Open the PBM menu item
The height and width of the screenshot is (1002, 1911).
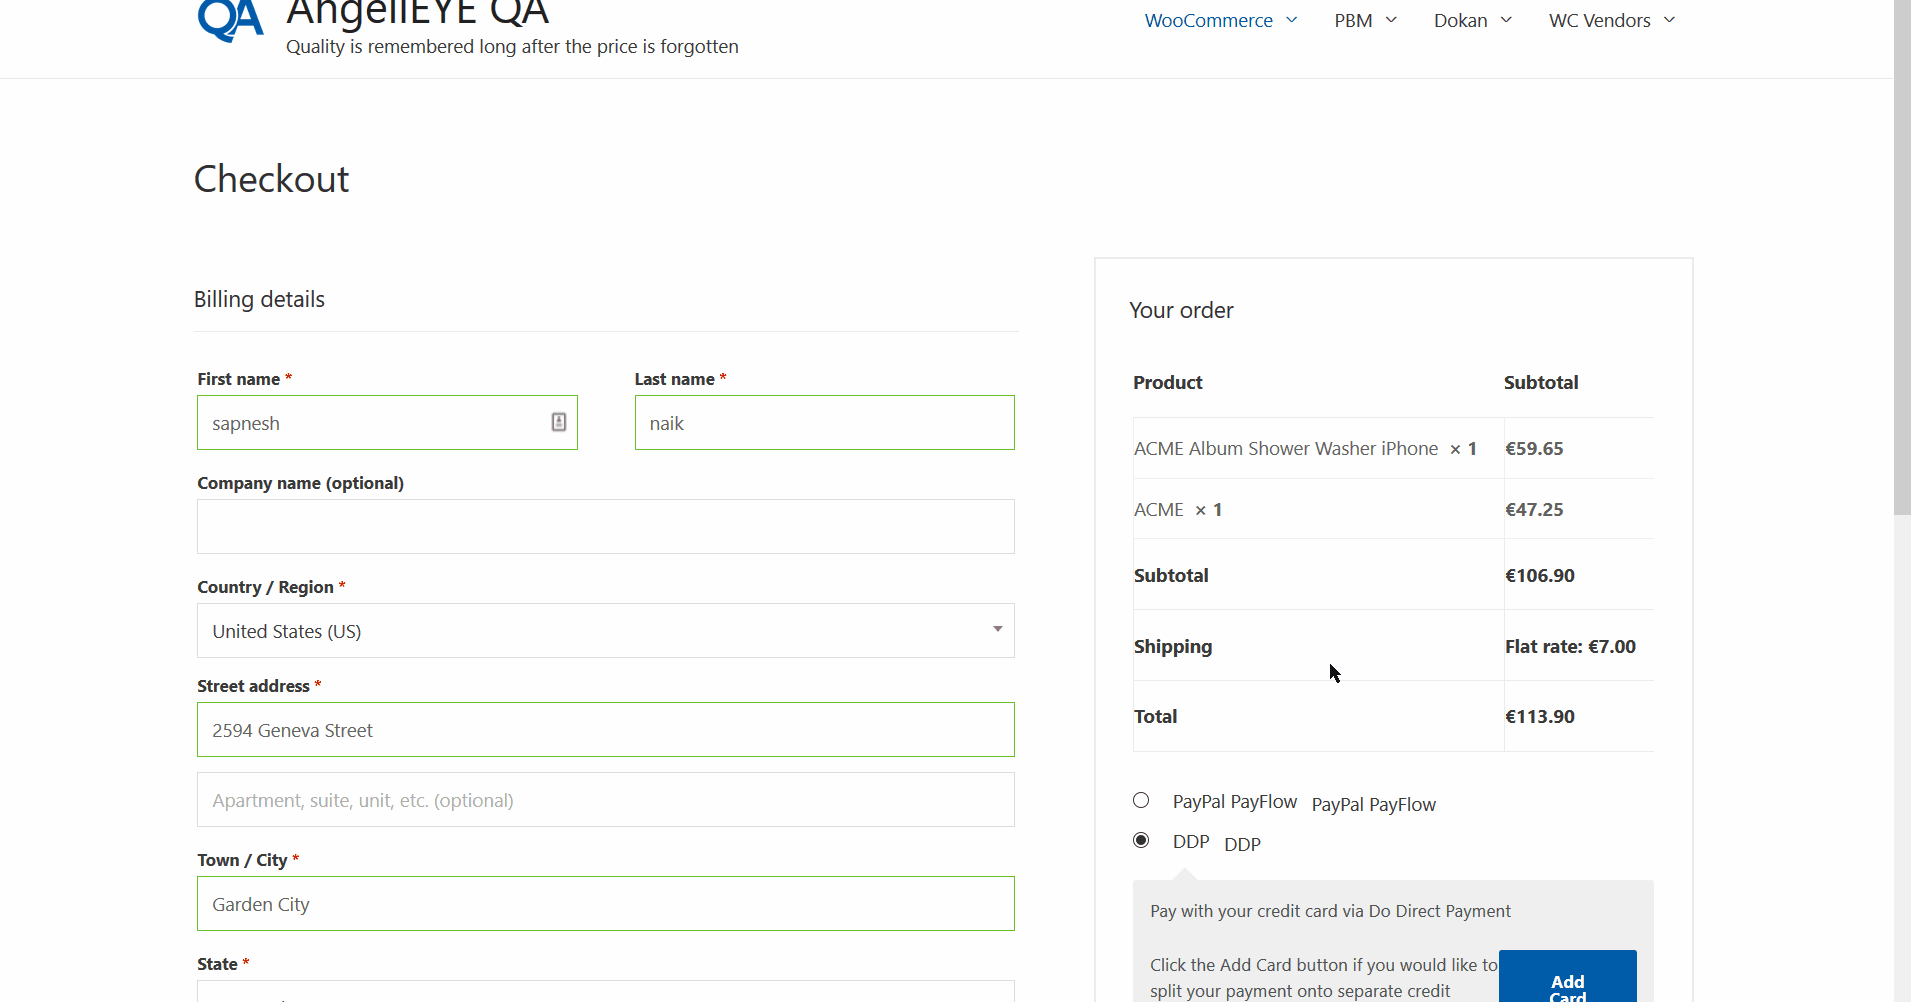1353,20
